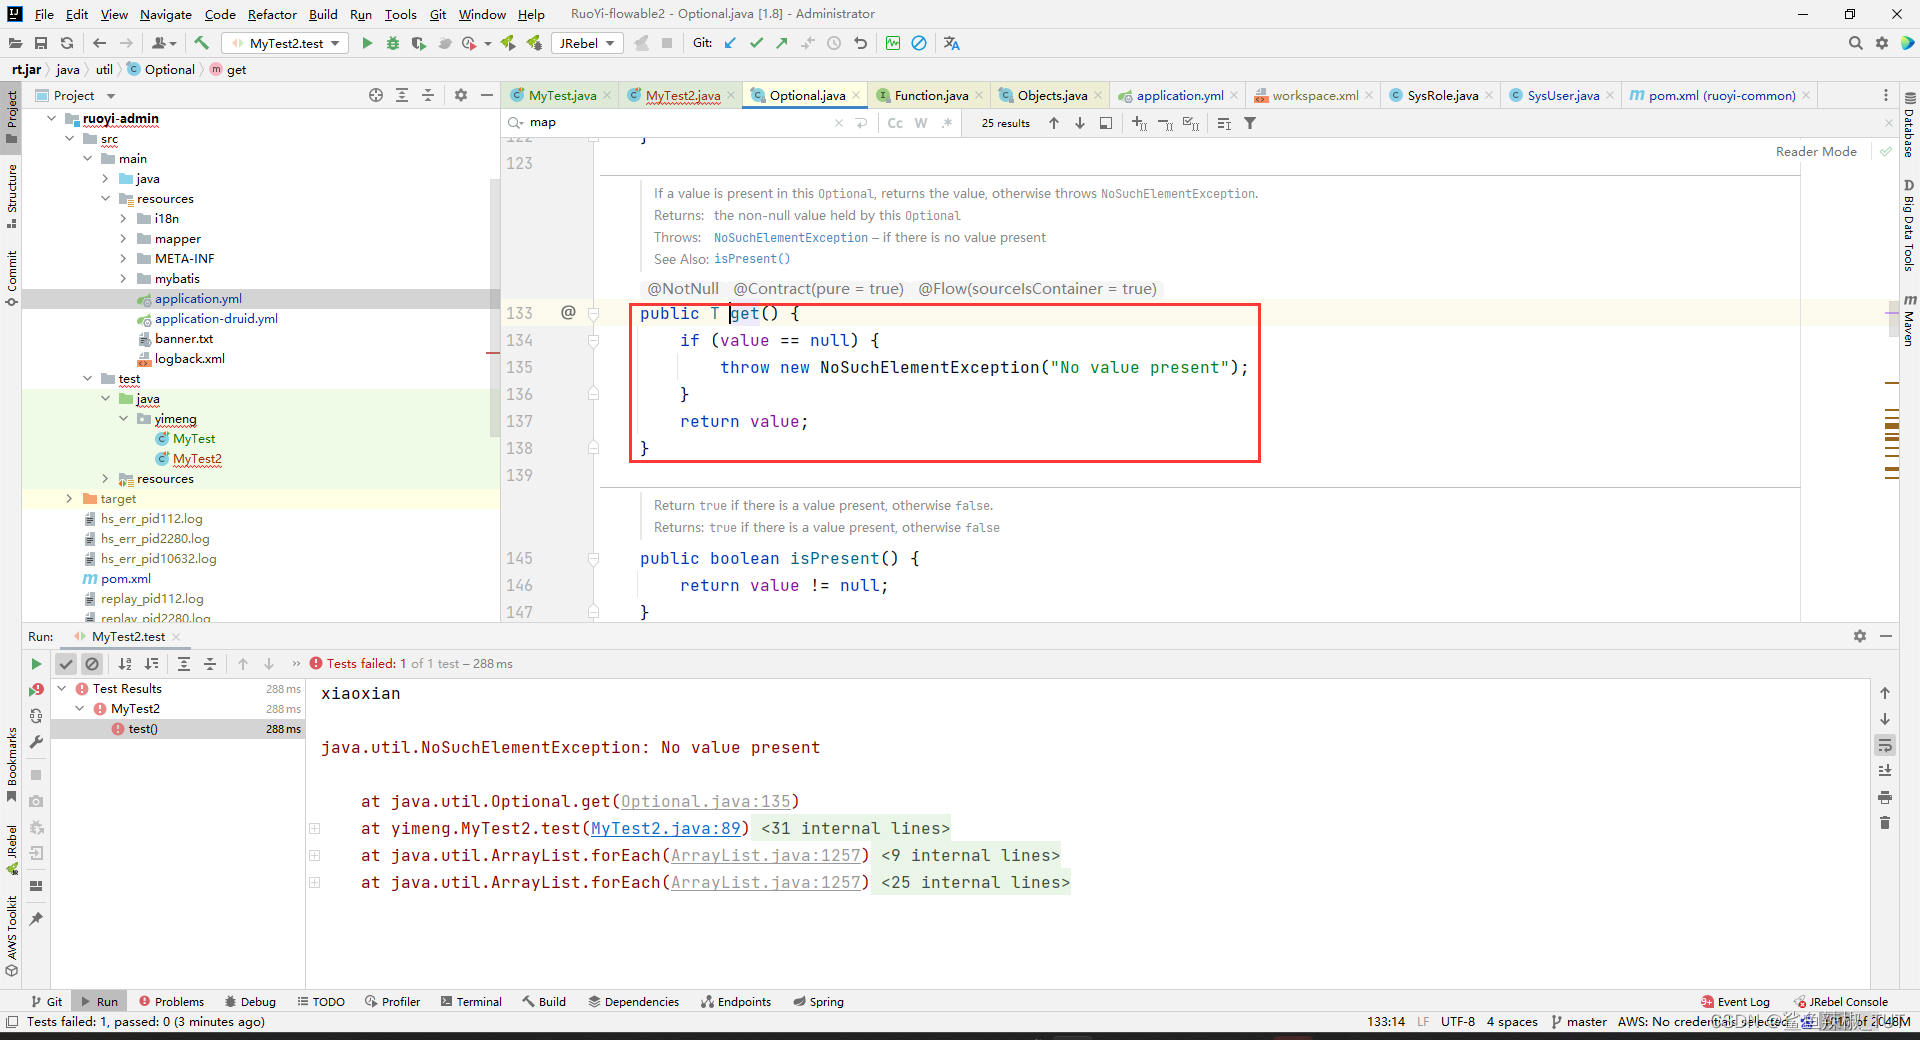1920x1040 pixels.
Task: Toggle Reader Mode in the editor
Action: click(x=1816, y=152)
